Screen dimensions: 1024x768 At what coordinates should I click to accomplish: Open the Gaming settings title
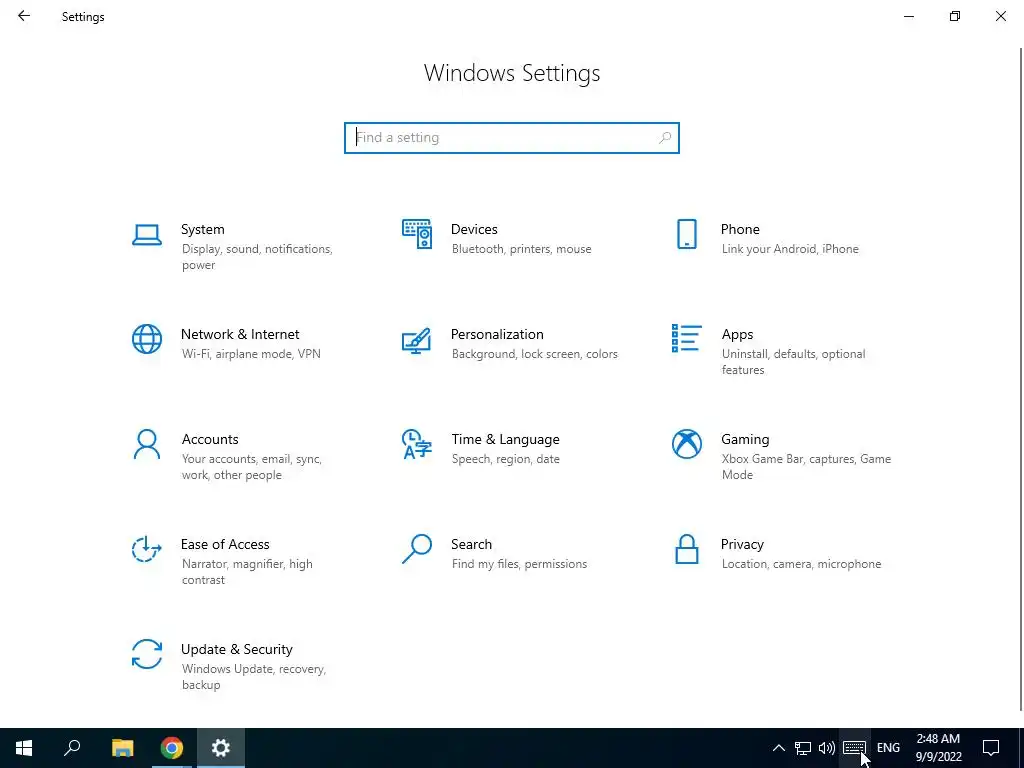coord(745,440)
